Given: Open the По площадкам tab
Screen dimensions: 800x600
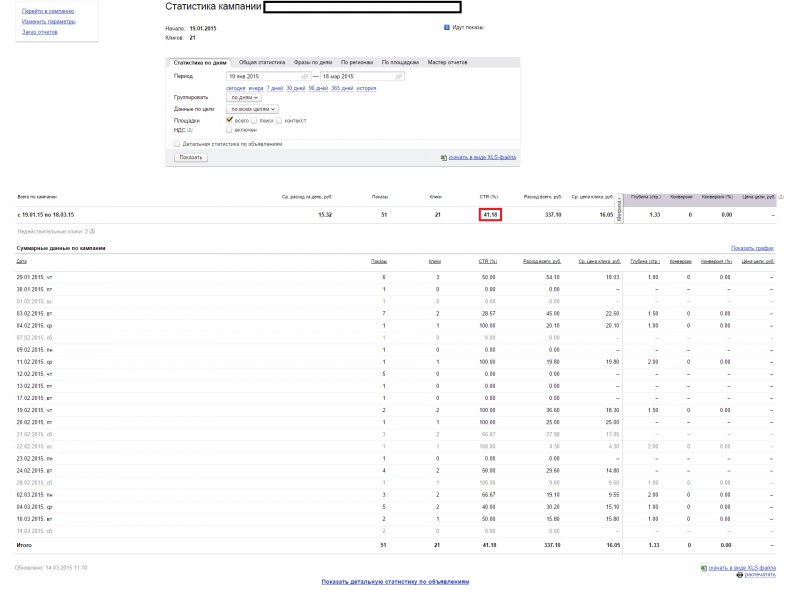Looking at the screenshot, I should 400,62.
